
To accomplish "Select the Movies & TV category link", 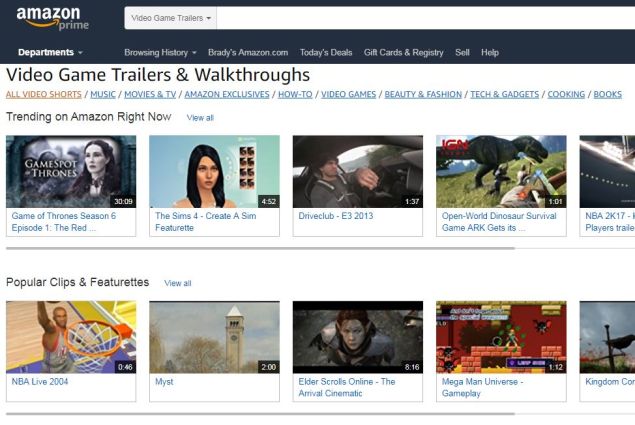I will click(x=150, y=94).
